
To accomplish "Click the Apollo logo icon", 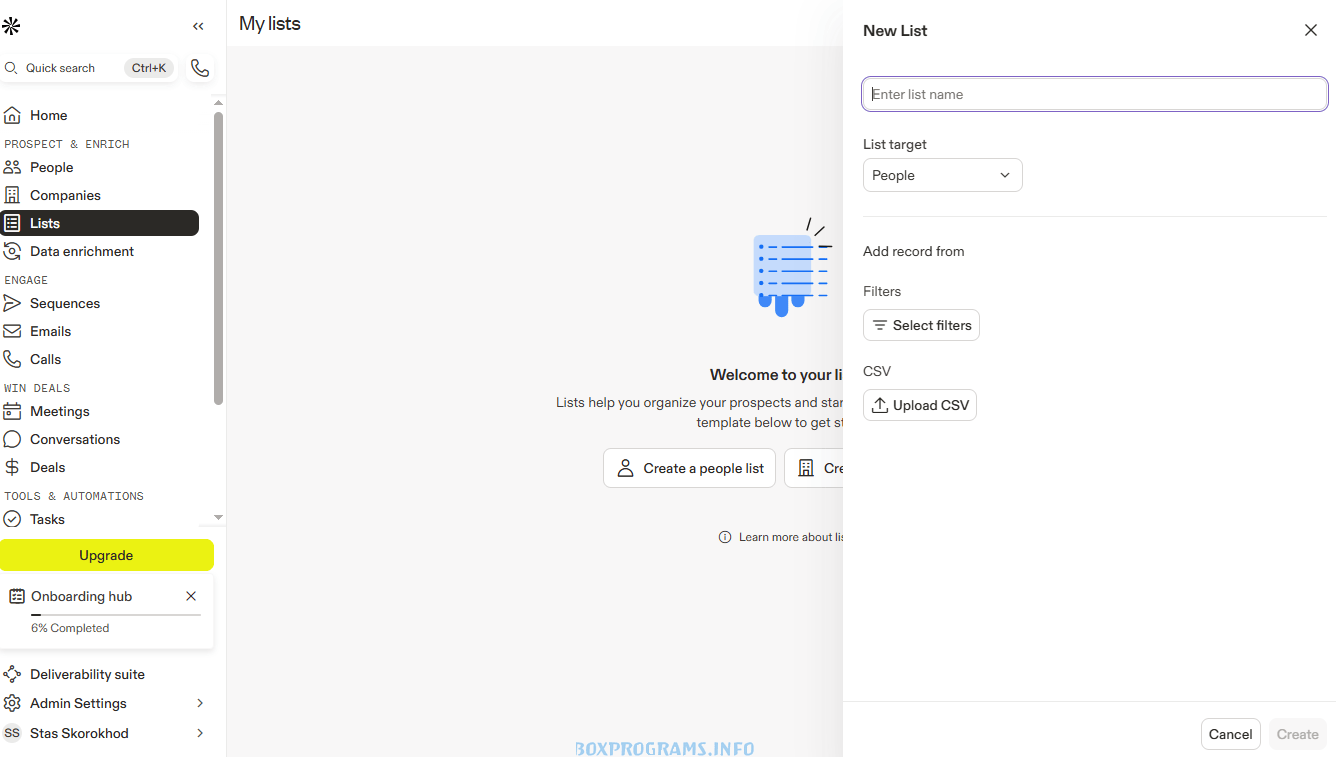I will (x=11, y=26).
